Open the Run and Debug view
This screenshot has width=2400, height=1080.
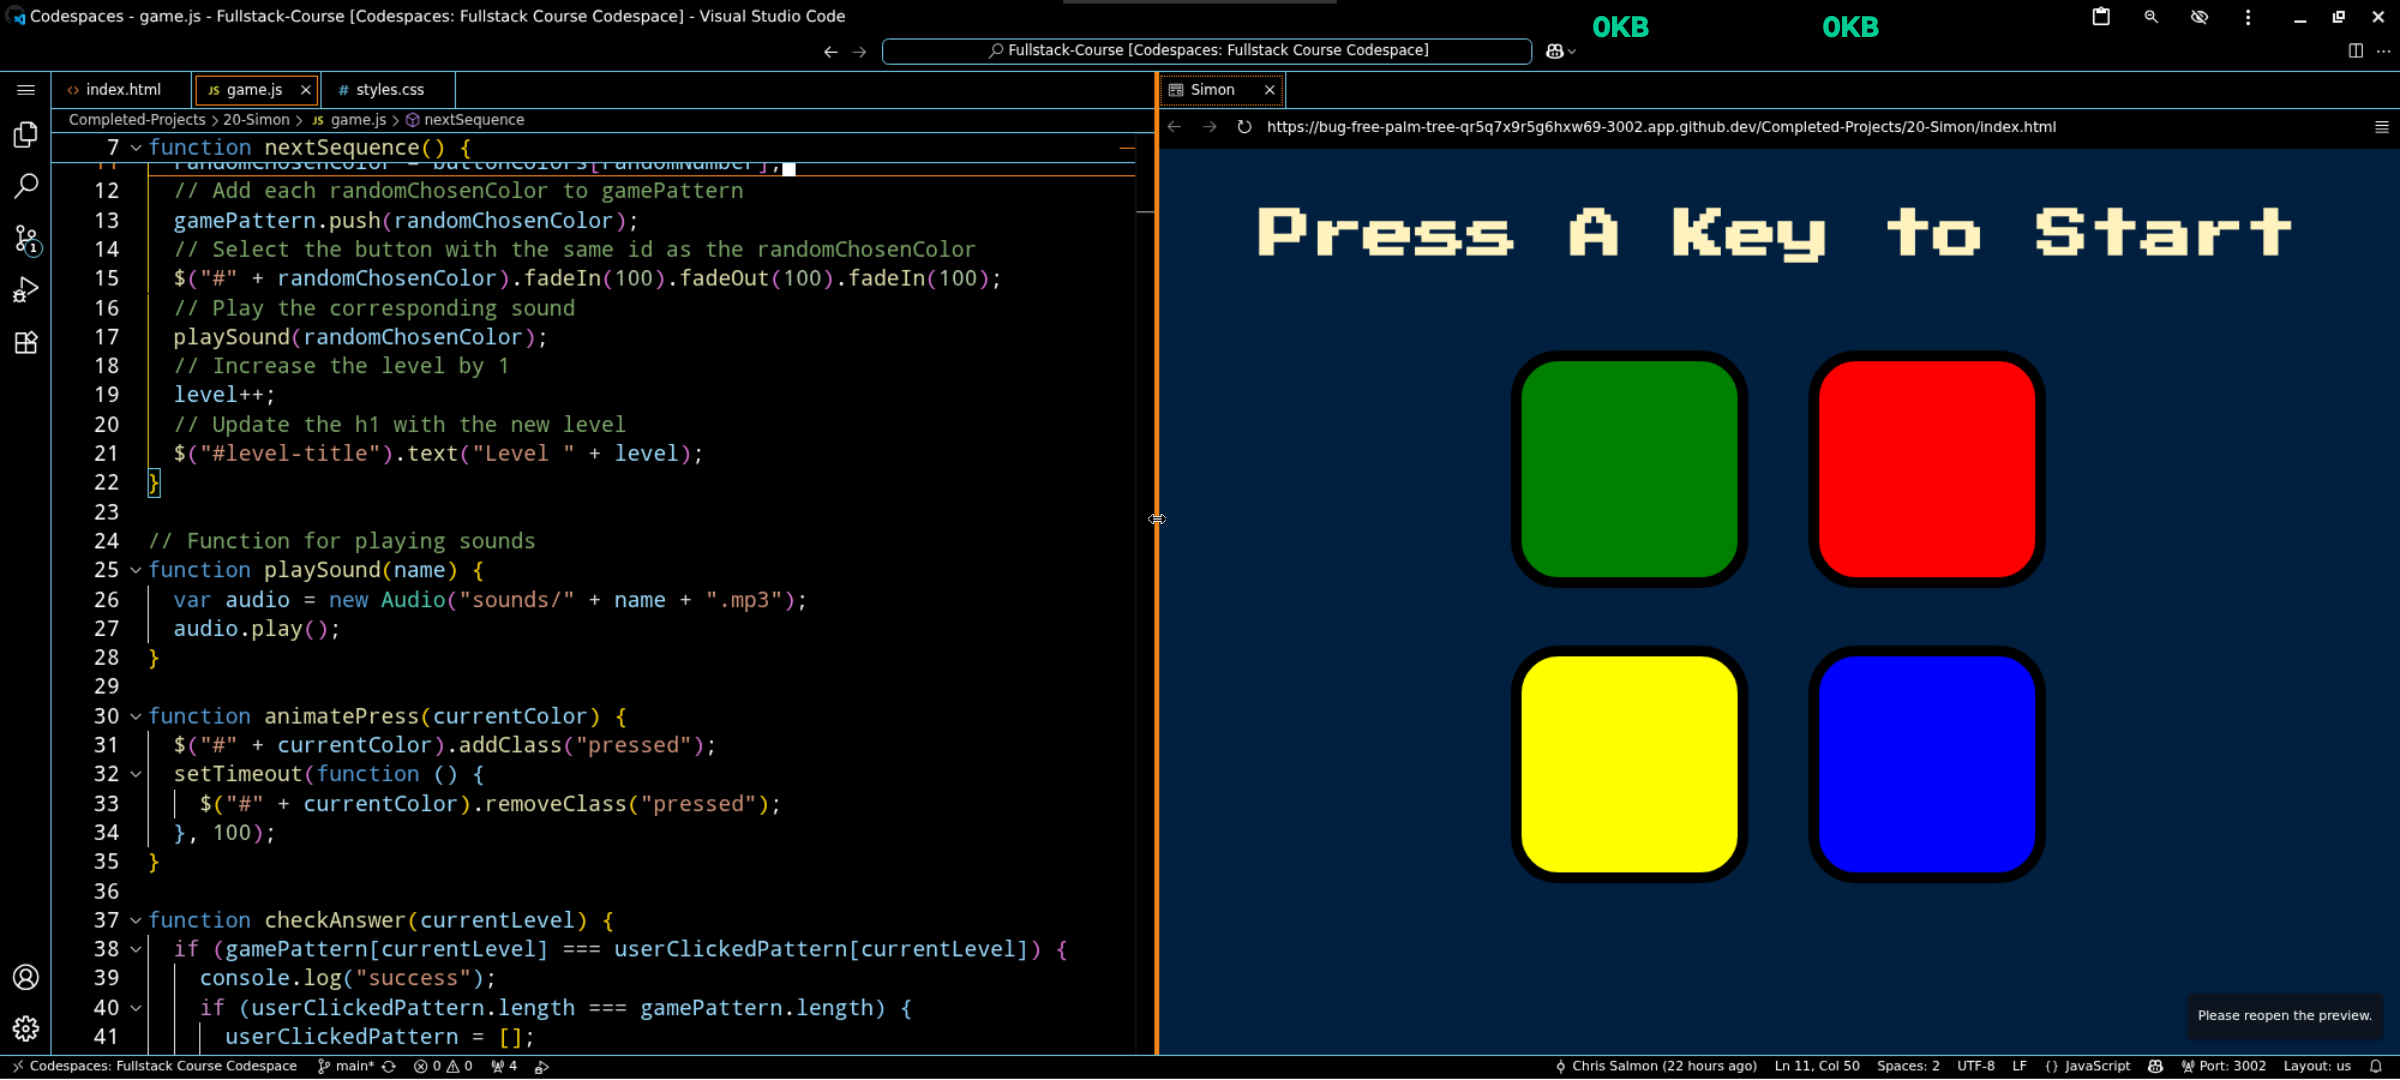tap(26, 290)
